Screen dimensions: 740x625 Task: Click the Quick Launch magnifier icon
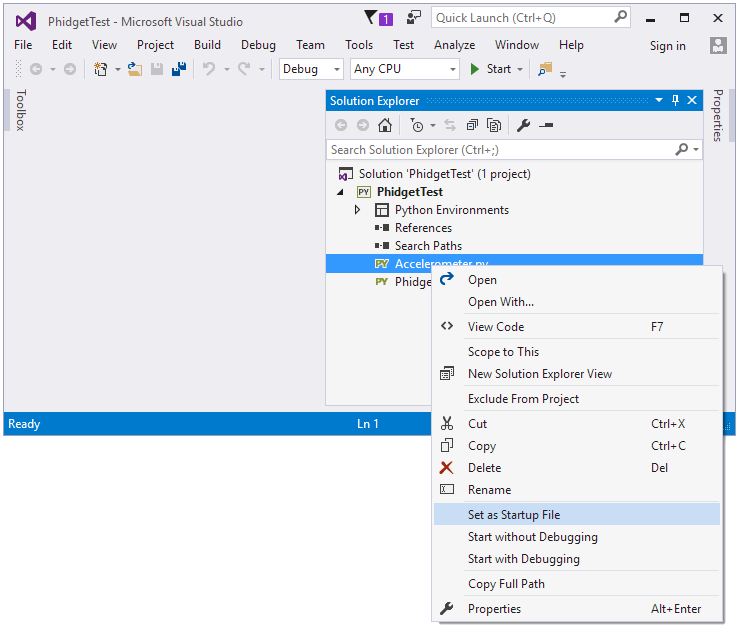tap(621, 17)
